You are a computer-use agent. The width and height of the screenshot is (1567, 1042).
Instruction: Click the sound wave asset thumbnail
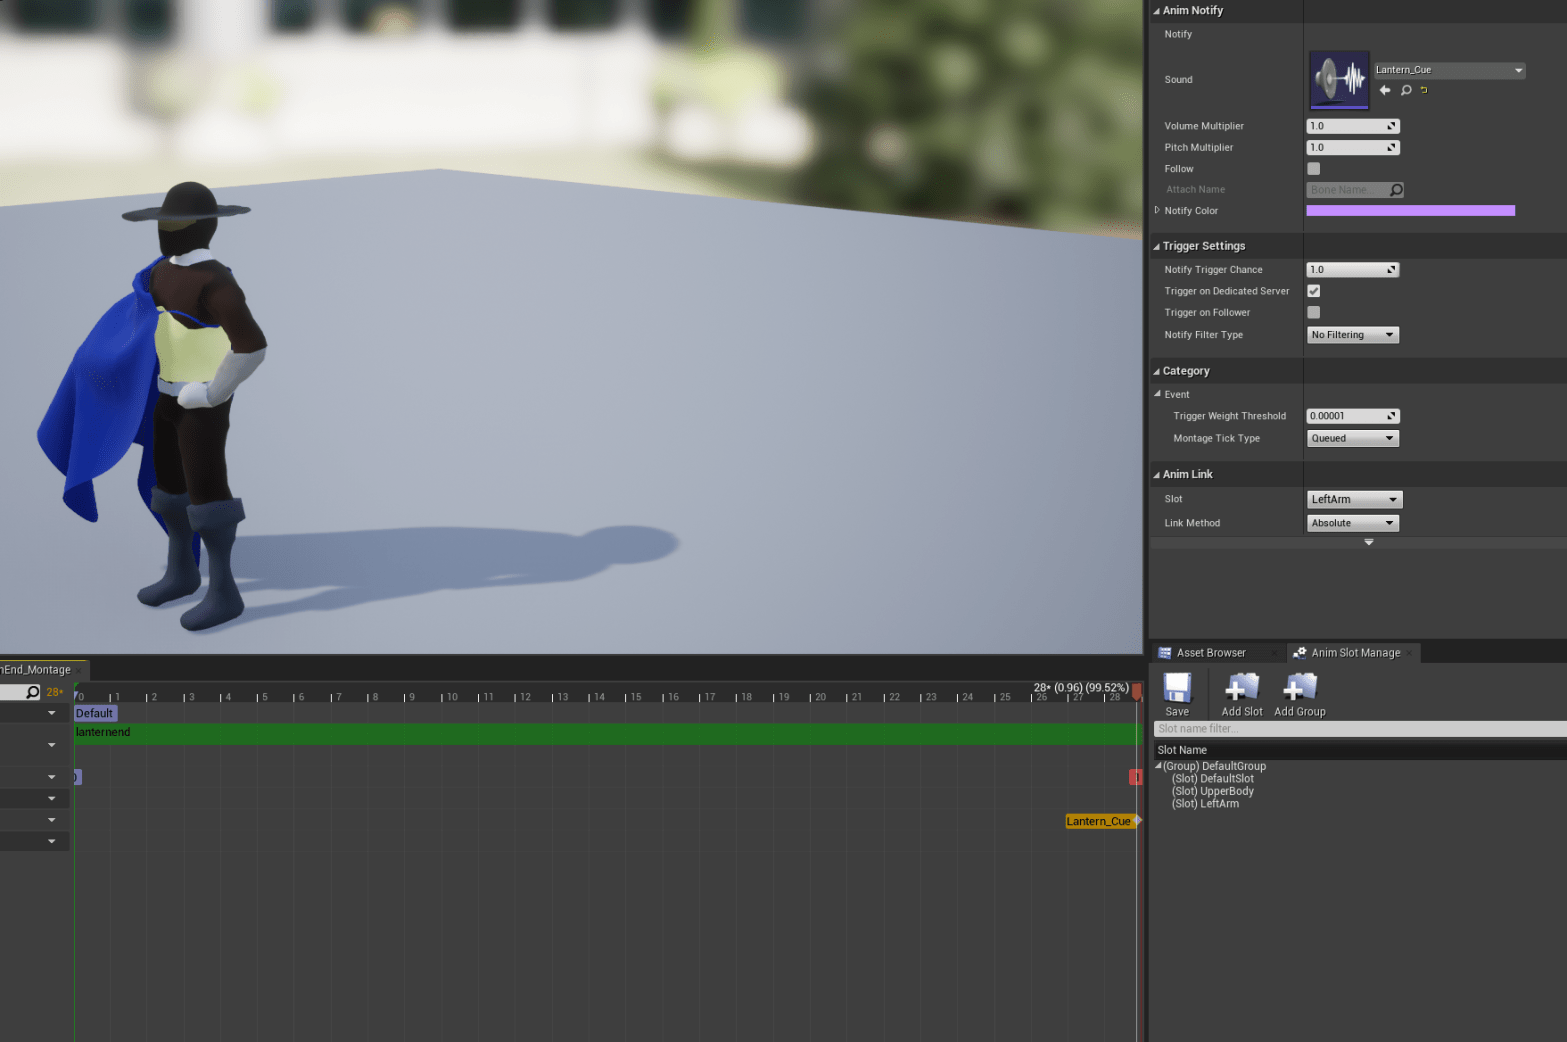(1339, 80)
